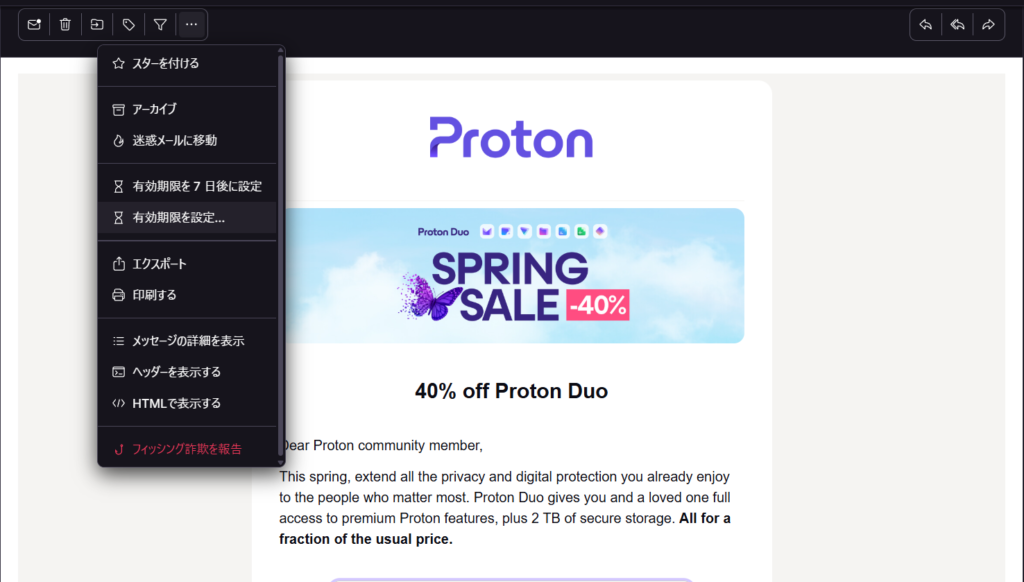Select 迷惑メールに移動 menu entry
The image size is (1024, 582).
(174, 140)
